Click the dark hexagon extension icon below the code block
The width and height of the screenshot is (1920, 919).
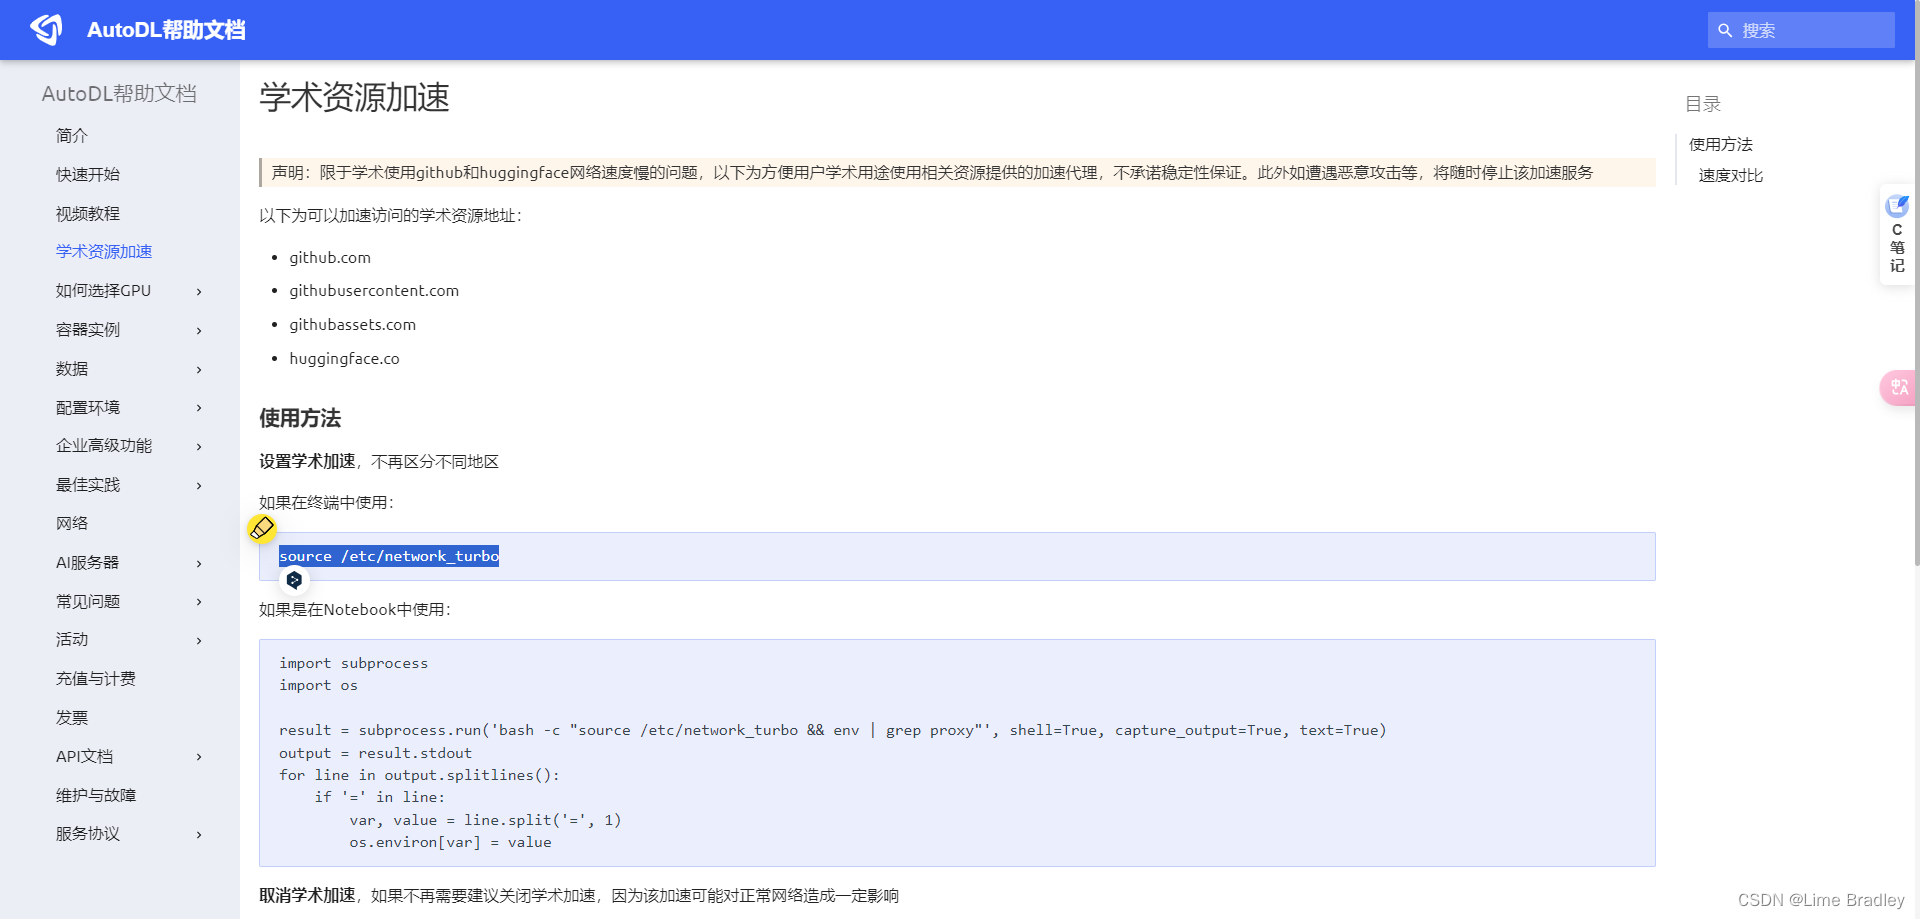pyautogui.click(x=294, y=579)
